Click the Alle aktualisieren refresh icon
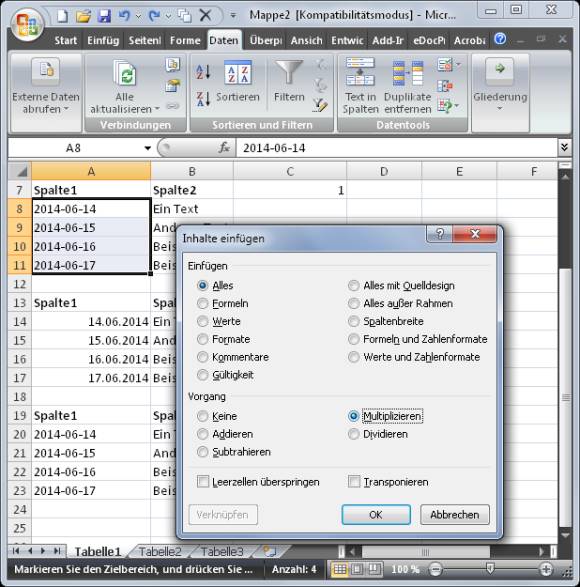Screen dimensions: 580x587 (125, 73)
